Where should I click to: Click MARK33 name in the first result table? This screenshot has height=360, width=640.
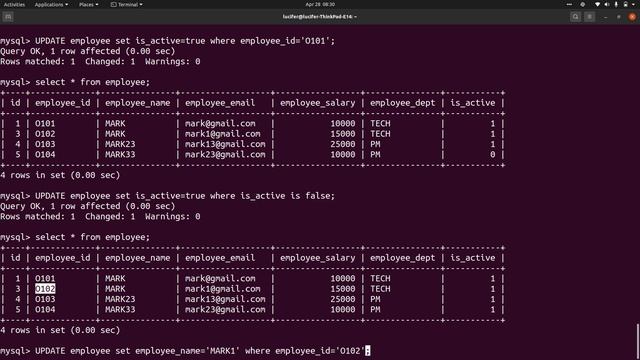coord(120,155)
